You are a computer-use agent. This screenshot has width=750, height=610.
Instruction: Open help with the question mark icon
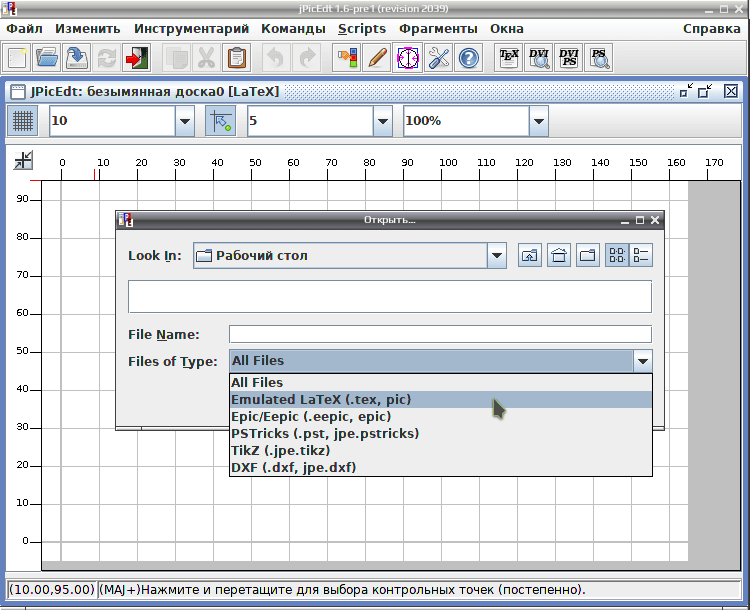[x=468, y=58]
